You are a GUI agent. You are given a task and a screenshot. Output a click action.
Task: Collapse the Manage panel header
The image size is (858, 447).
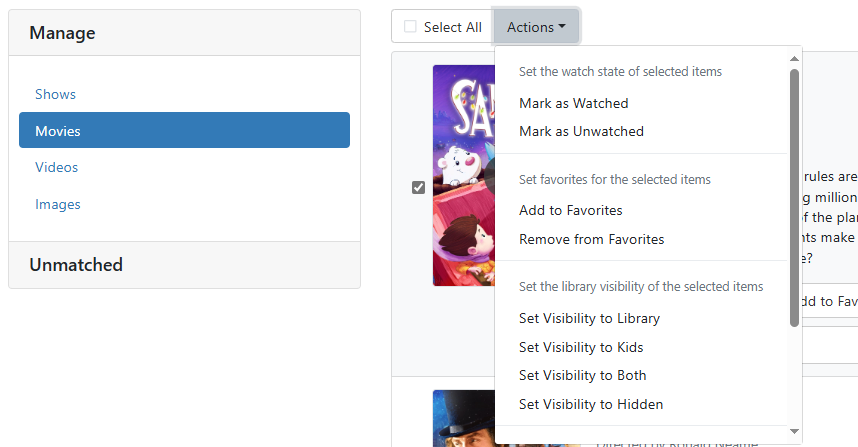click(x=62, y=33)
